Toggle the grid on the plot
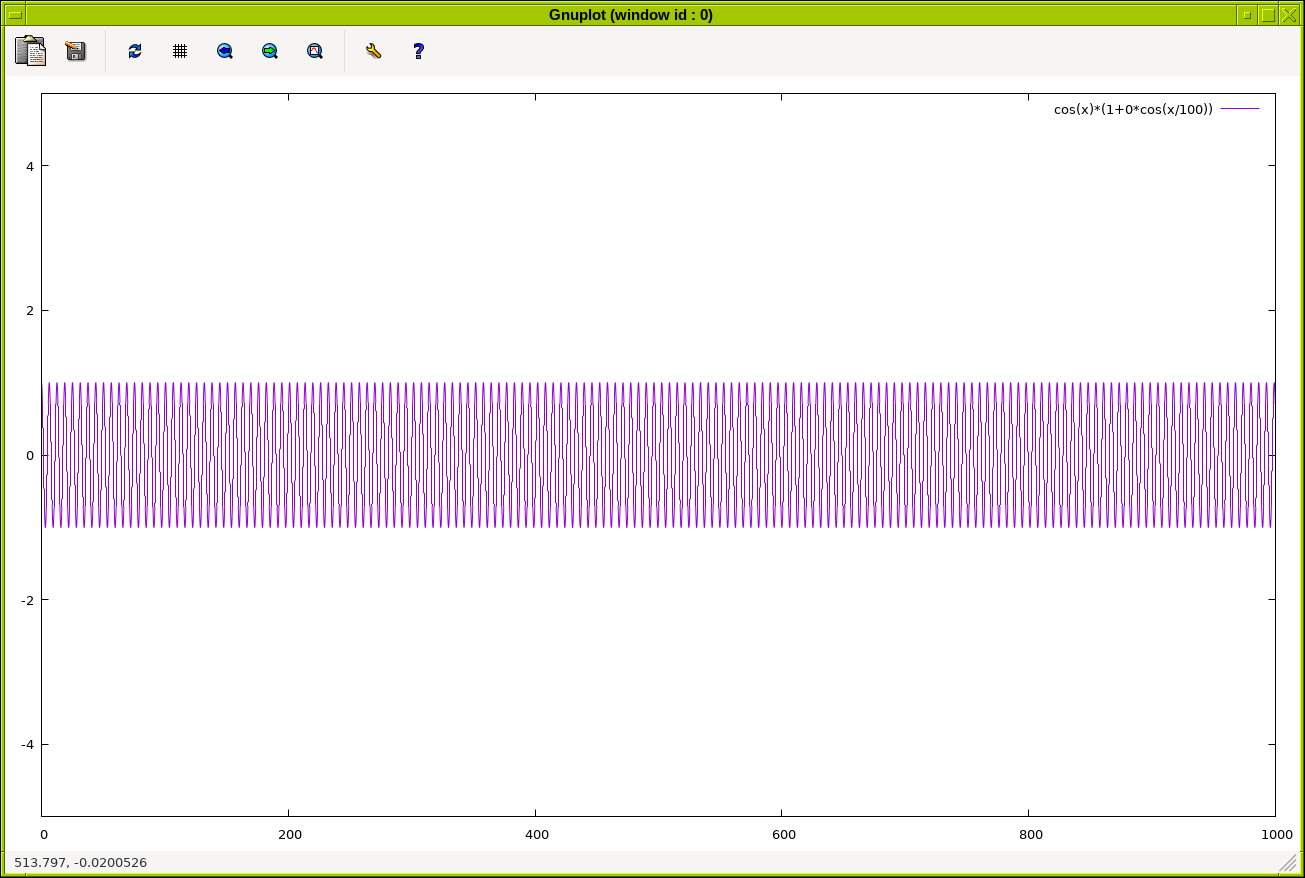 [180, 51]
